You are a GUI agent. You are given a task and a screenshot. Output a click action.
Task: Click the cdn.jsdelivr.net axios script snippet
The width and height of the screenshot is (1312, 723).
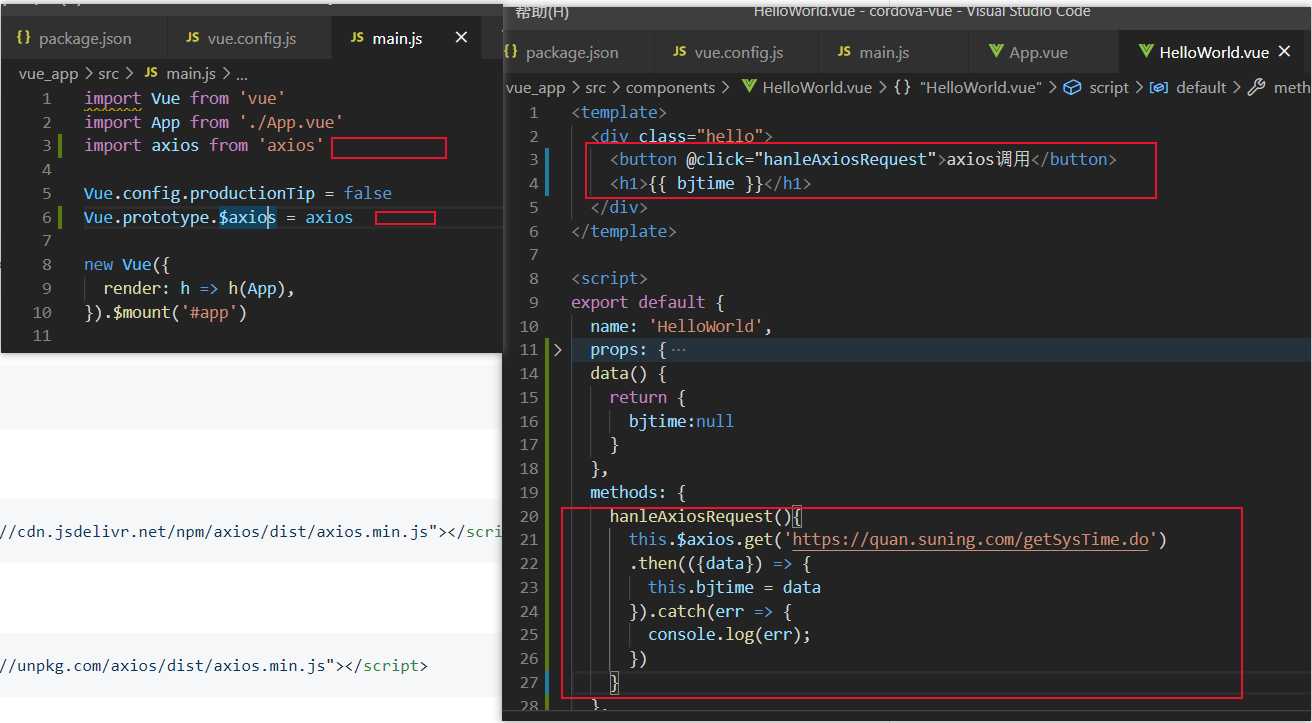tap(250, 531)
